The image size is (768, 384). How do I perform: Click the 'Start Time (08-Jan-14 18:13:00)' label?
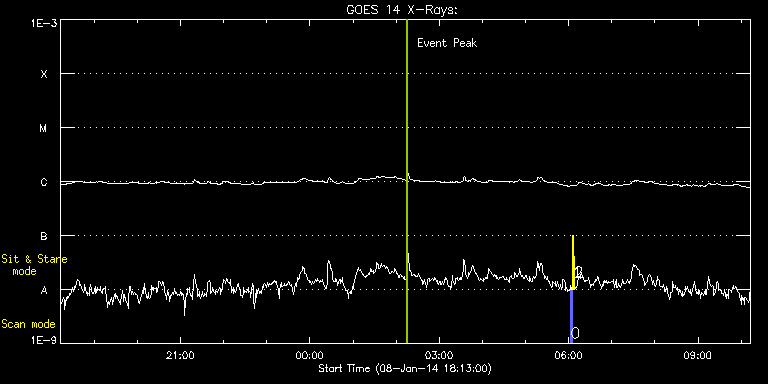point(405,368)
